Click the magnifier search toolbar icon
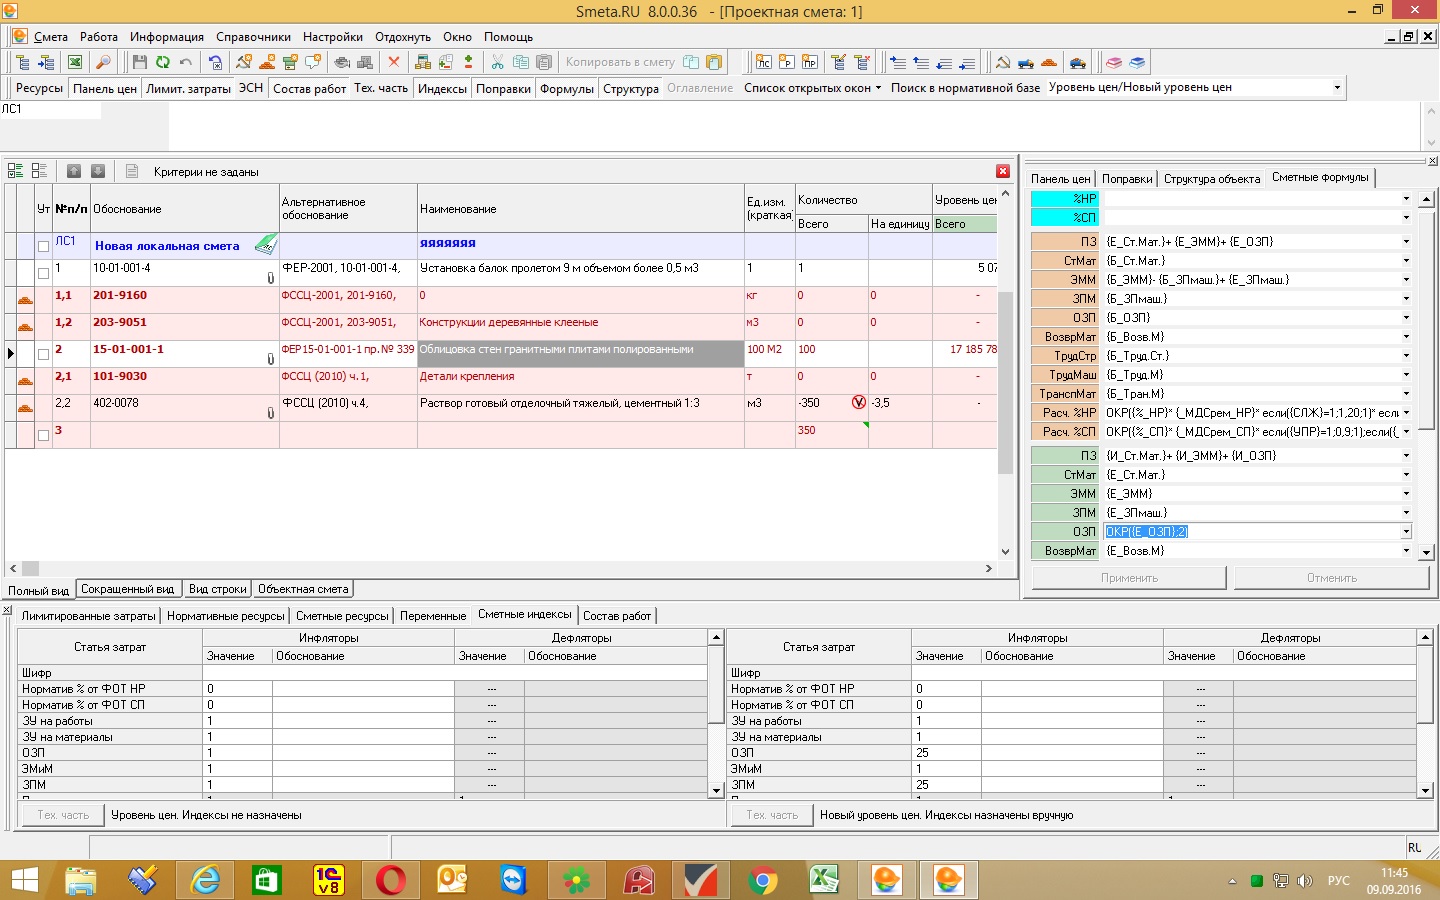Viewport: 1440px width, 900px height. point(103,62)
